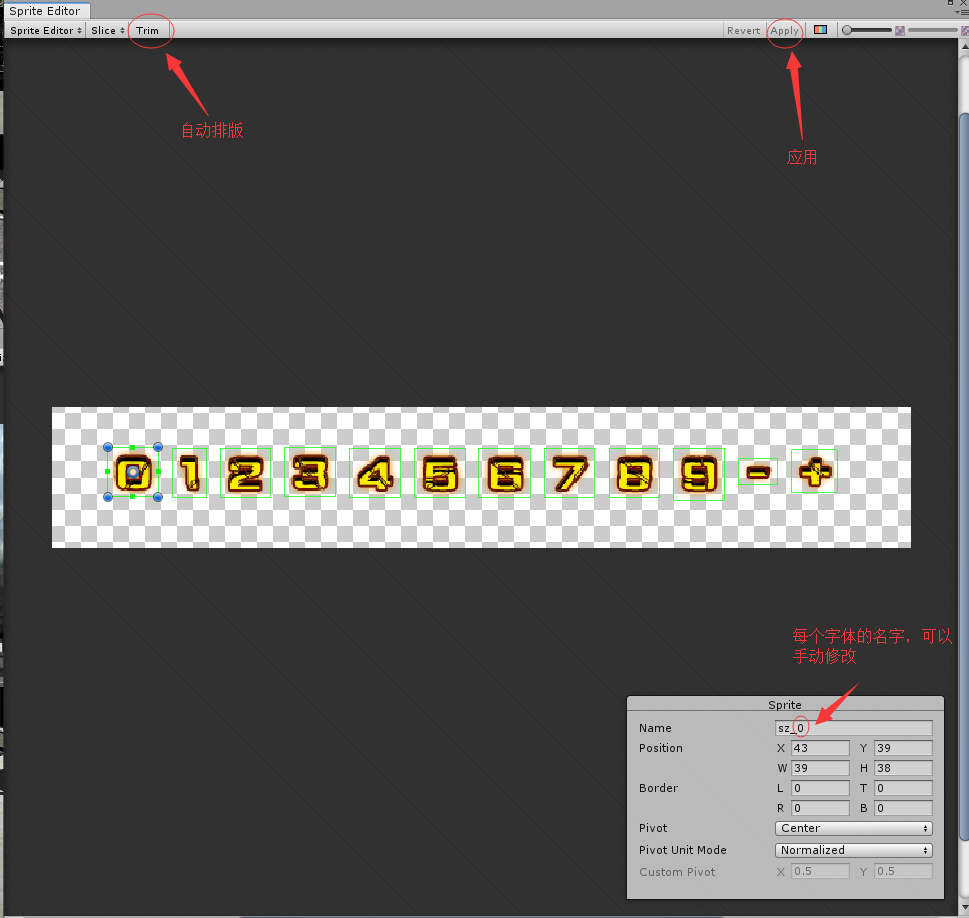Select the number 0 sprite slice
The image size is (969, 918).
pos(131,471)
